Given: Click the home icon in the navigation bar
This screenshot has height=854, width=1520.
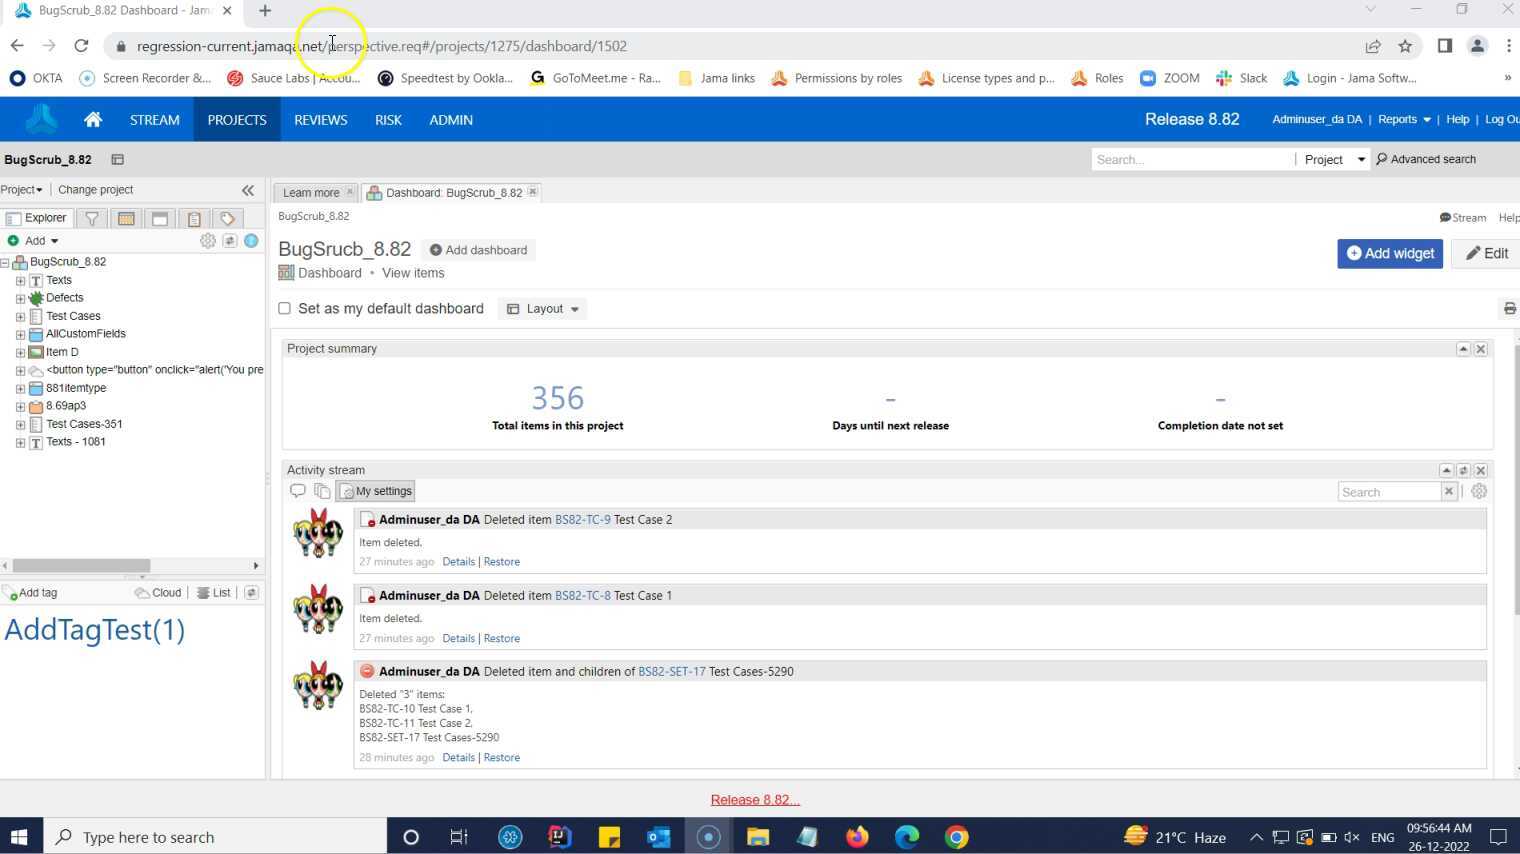Looking at the screenshot, I should [x=92, y=119].
